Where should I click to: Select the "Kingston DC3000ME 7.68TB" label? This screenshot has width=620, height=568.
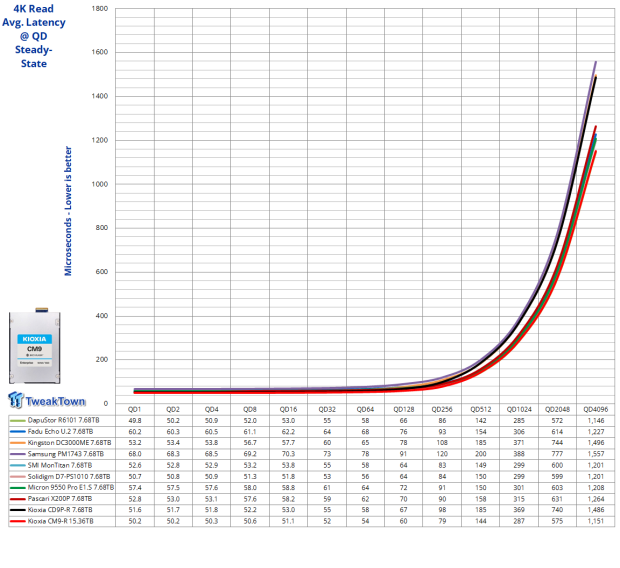pyautogui.click(x=69, y=442)
